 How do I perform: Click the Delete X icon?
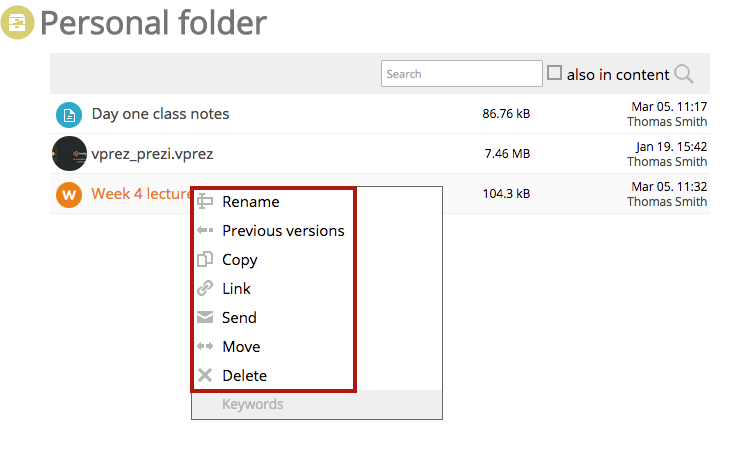click(x=205, y=375)
